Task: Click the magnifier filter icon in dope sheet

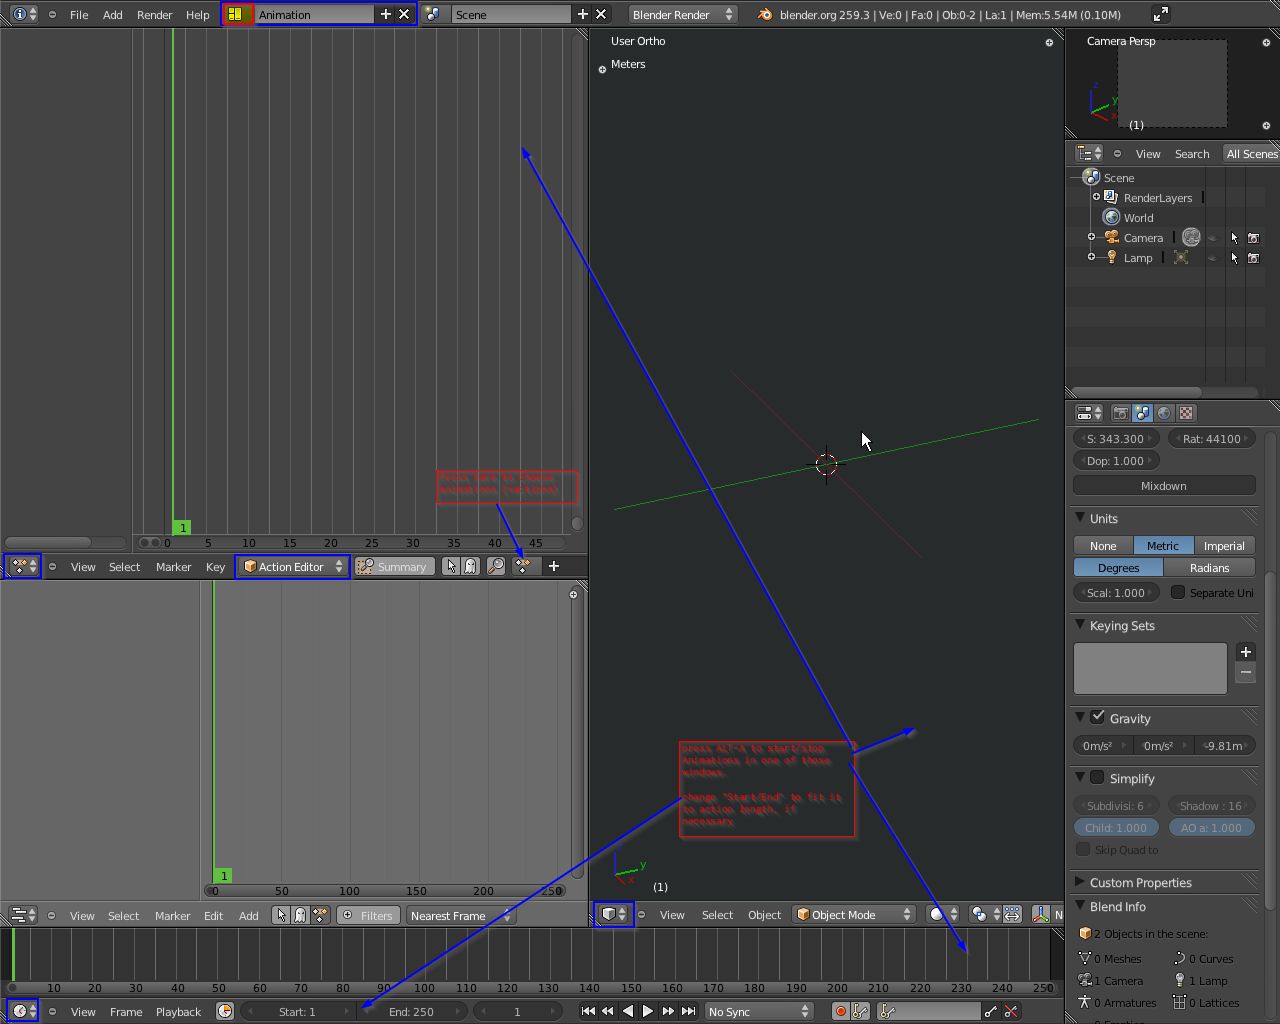Action: click(496, 567)
